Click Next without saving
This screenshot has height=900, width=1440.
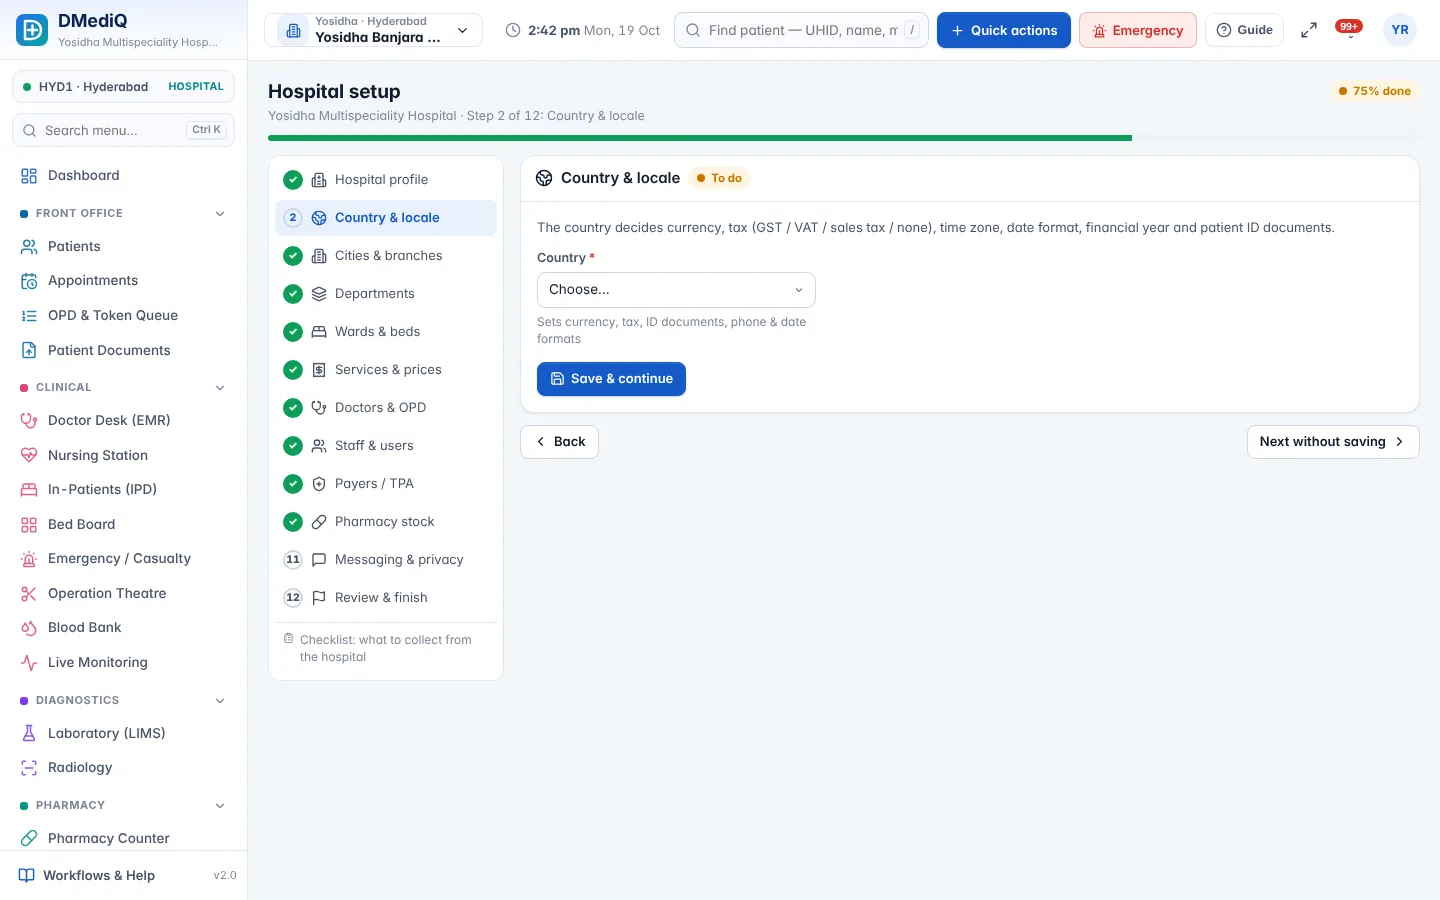[1333, 442]
